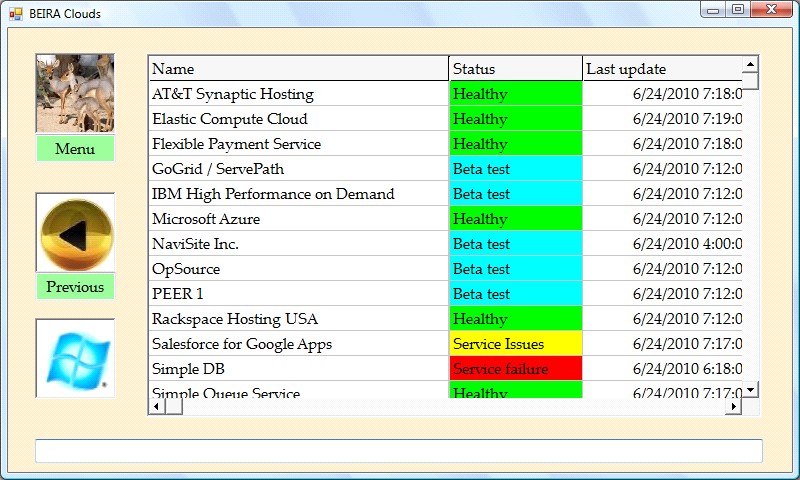Image resolution: width=800 pixels, height=480 pixels.
Task: Sort by the Last update column header
Action: 662,69
